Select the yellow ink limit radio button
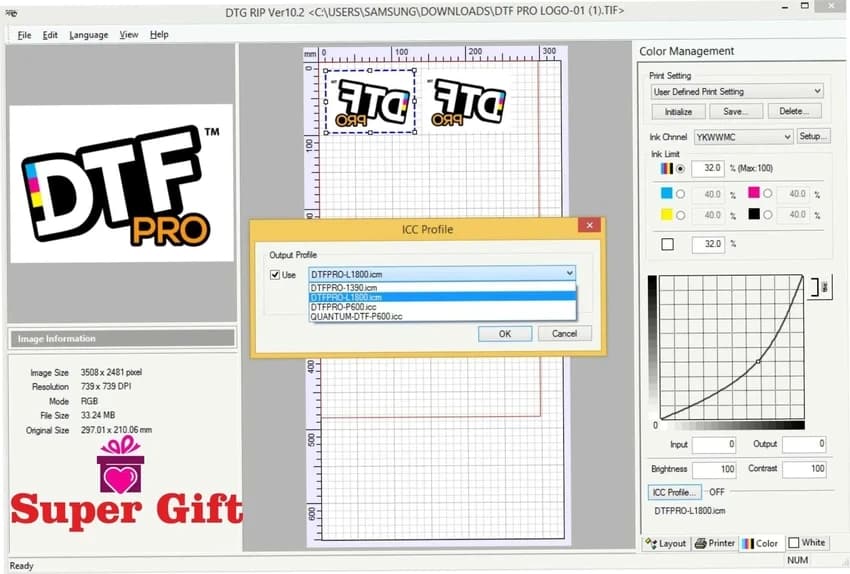Image resolution: width=850 pixels, height=574 pixels. pos(680,215)
